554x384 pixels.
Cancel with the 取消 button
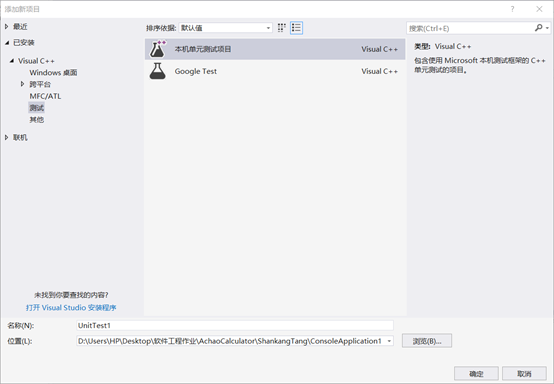point(524,373)
